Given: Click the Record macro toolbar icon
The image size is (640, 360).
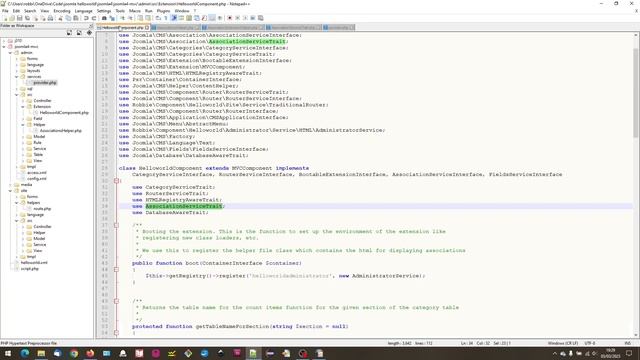Looking at the screenshot, I should 230,18.
